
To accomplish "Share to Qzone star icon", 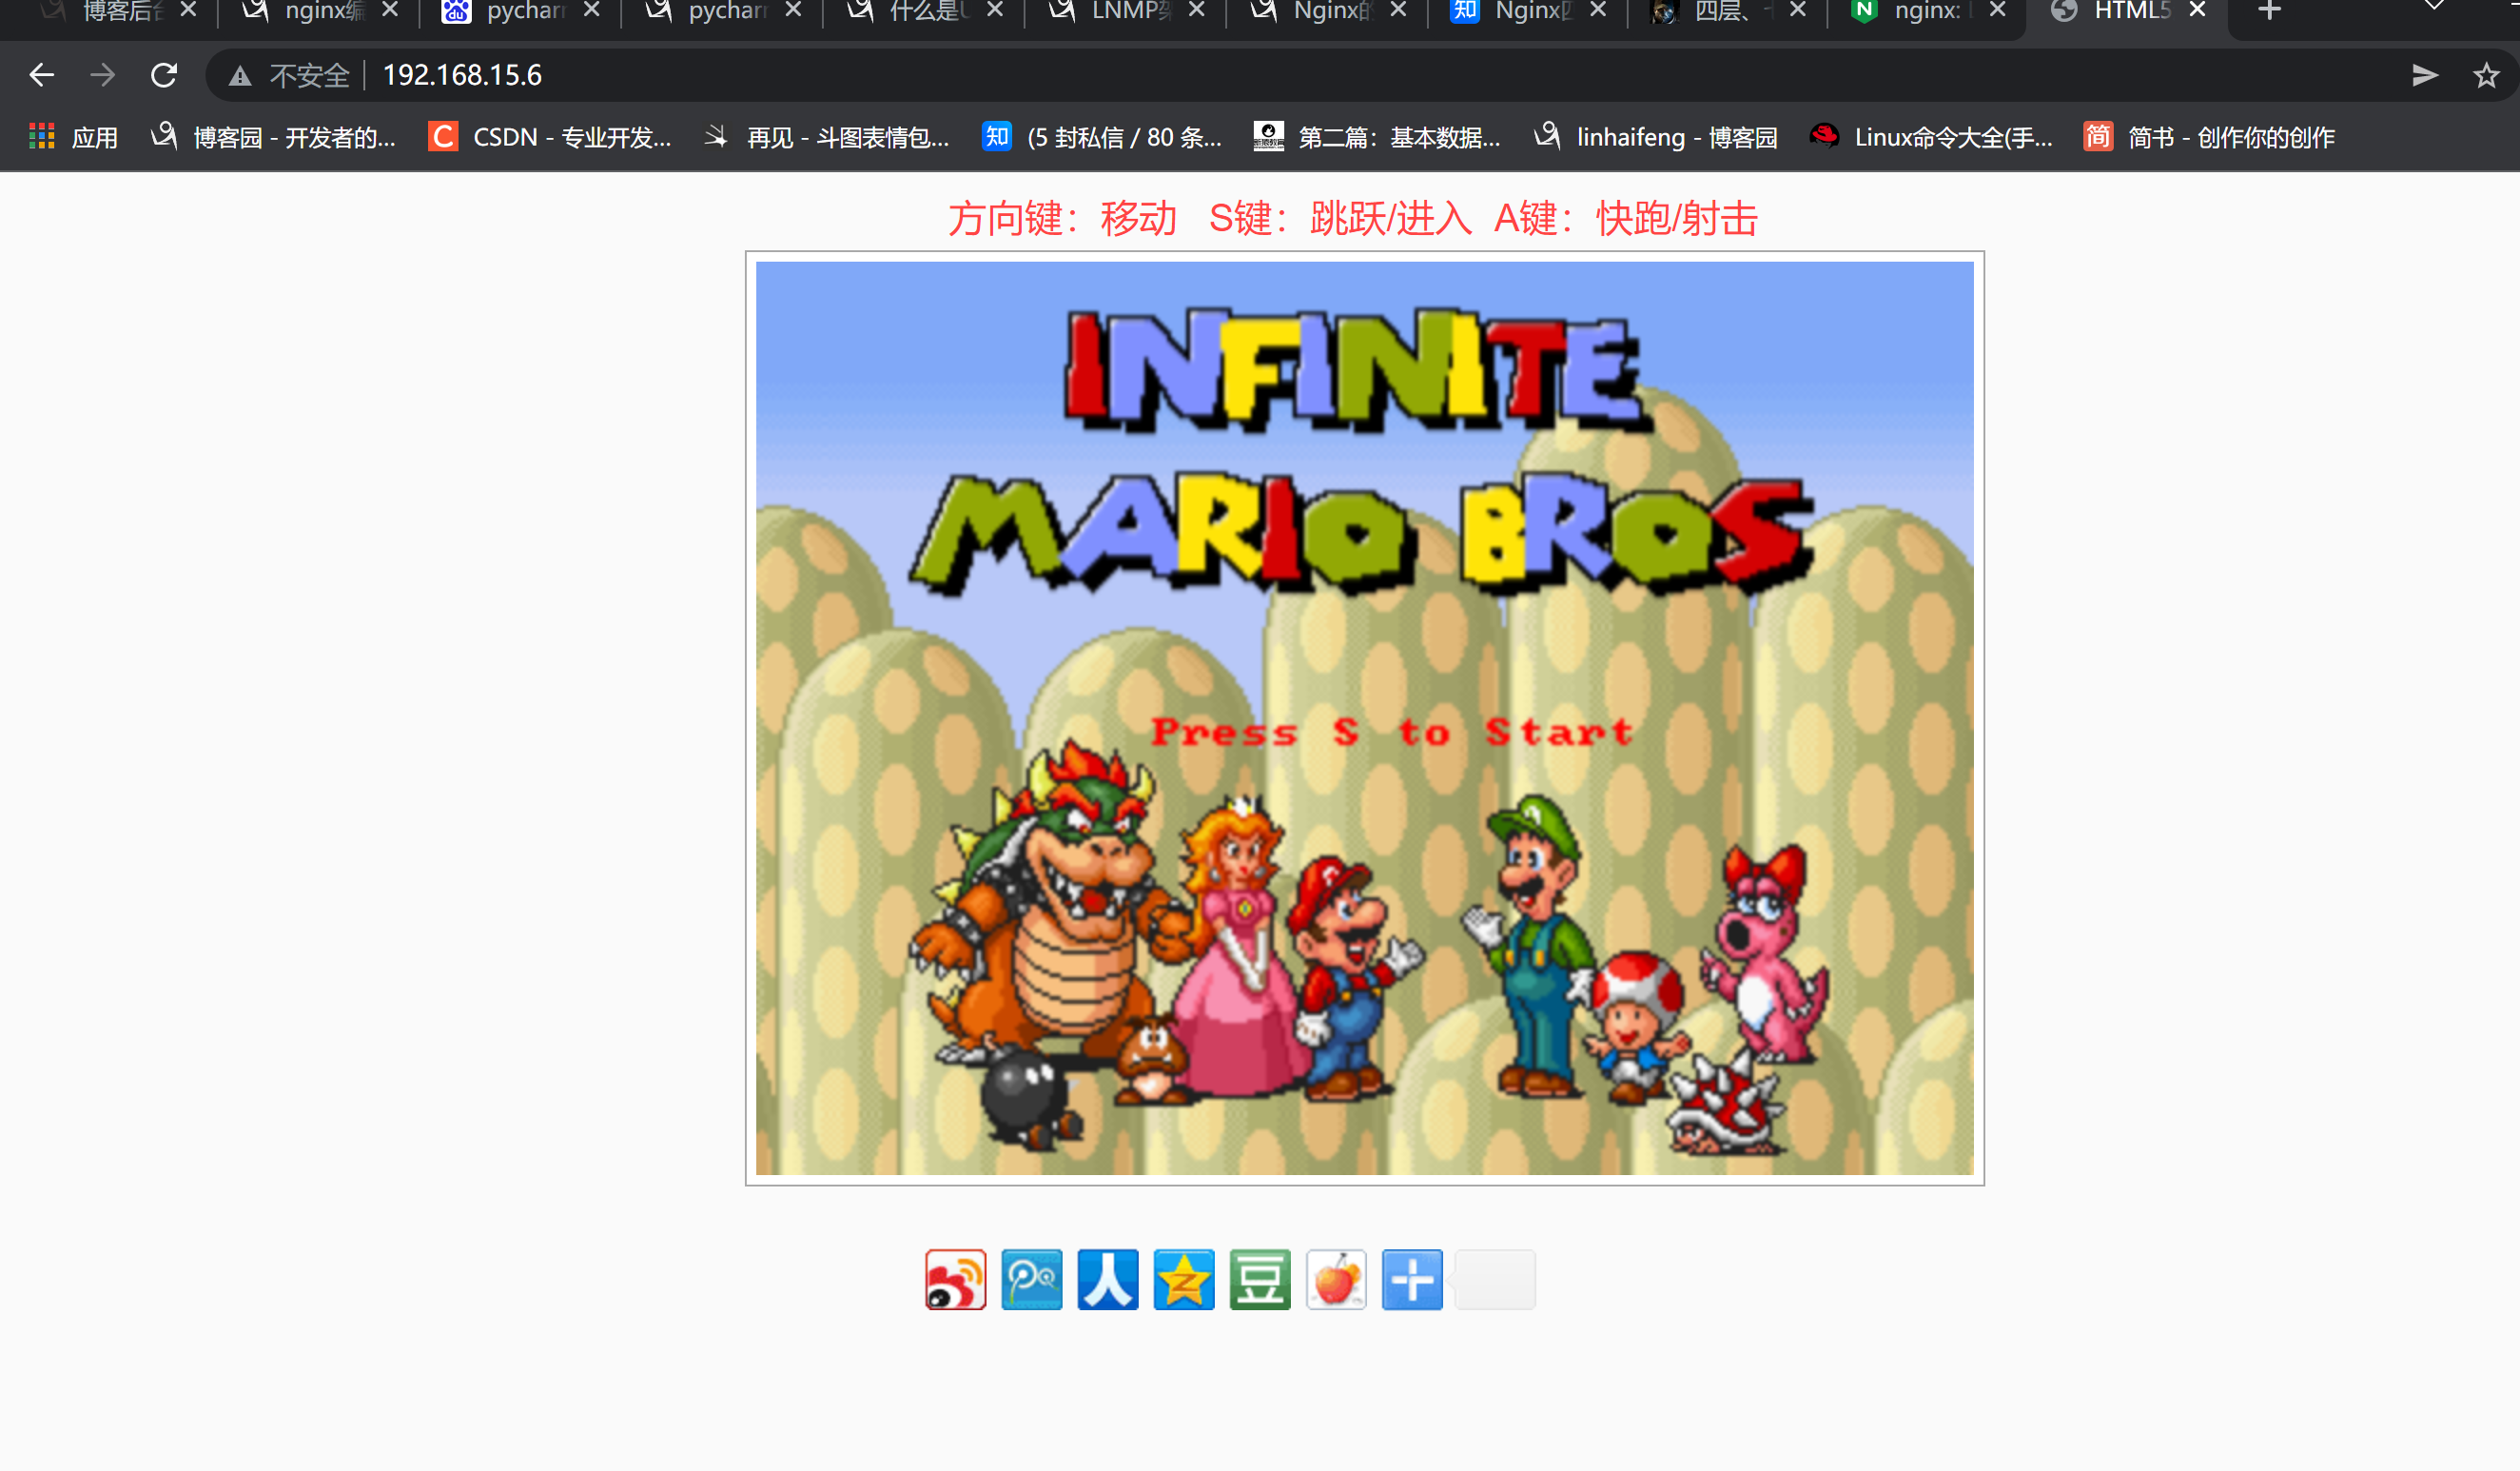I will 1183,1279.
